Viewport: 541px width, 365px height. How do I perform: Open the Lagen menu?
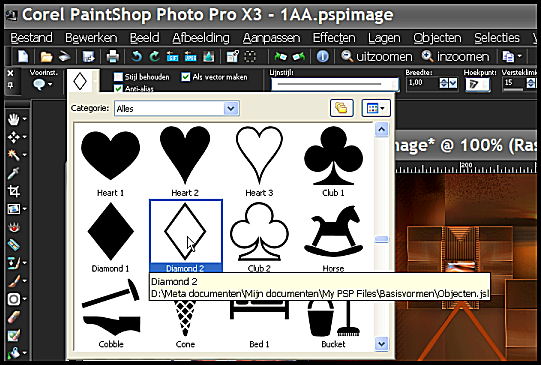384,38
